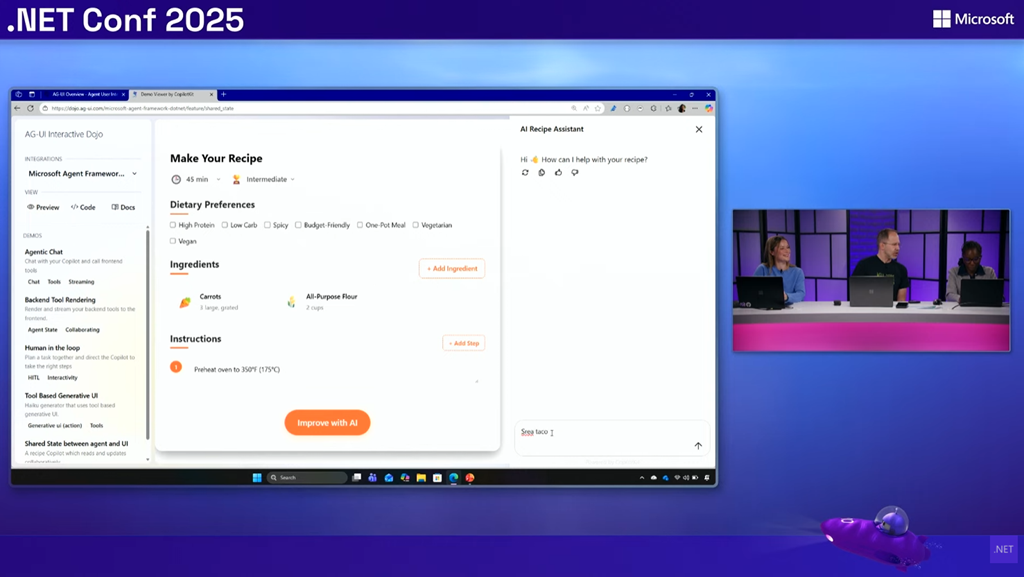Click the All-Purpose Flour ingredient icon
The image size is (1024, 577).
[291, 302]
